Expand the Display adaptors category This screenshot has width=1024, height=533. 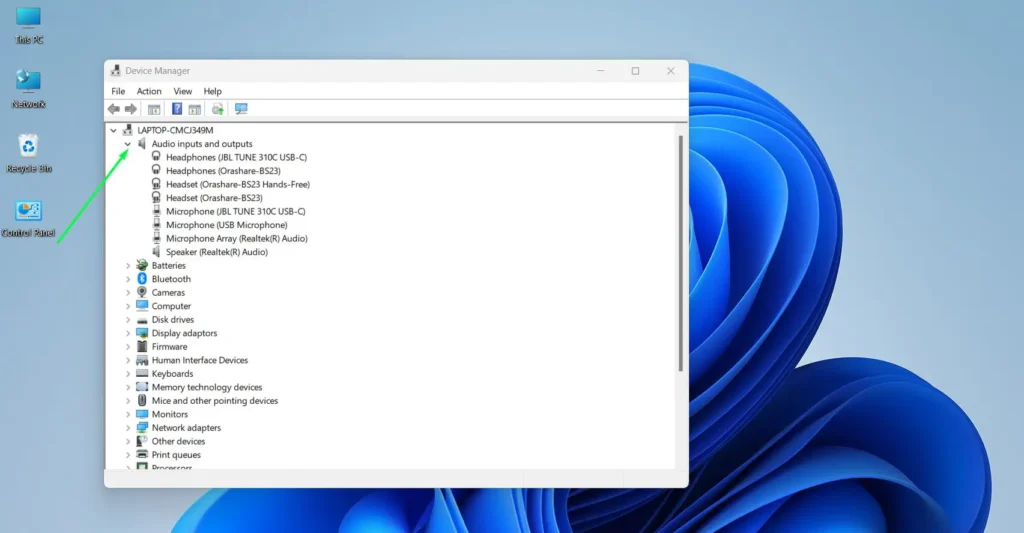pyautogui.click(x=128, y=333)
